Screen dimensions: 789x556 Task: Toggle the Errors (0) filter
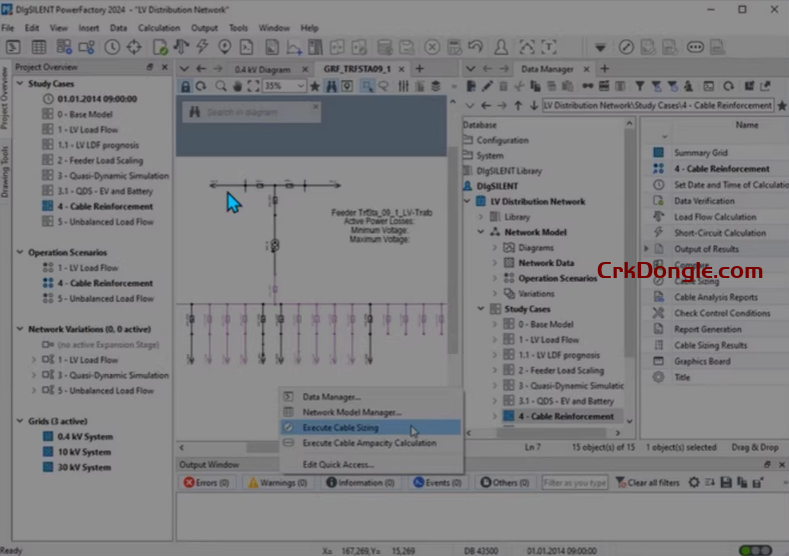[x=206, y=483]
